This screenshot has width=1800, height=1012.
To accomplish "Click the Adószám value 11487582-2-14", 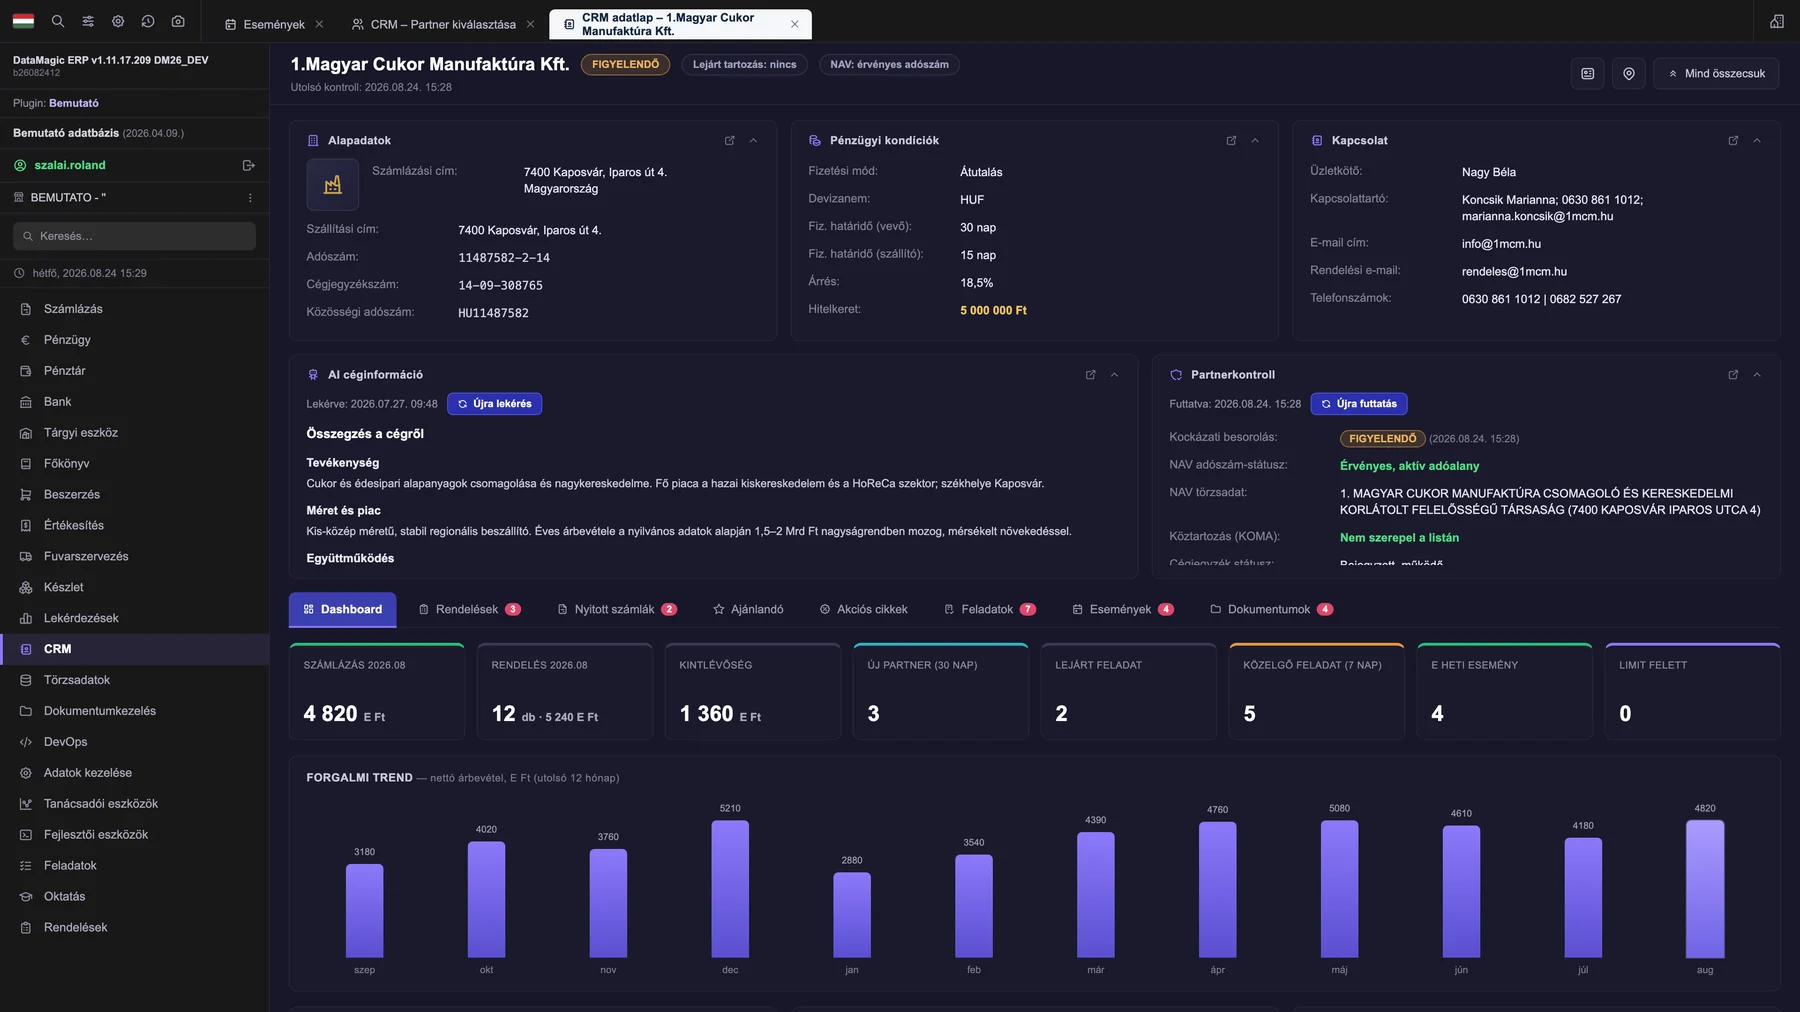I will click(504, 258).
